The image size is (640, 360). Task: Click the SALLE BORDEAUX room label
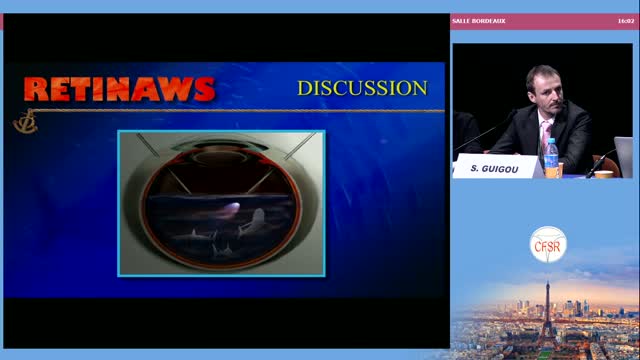(478, 21)
